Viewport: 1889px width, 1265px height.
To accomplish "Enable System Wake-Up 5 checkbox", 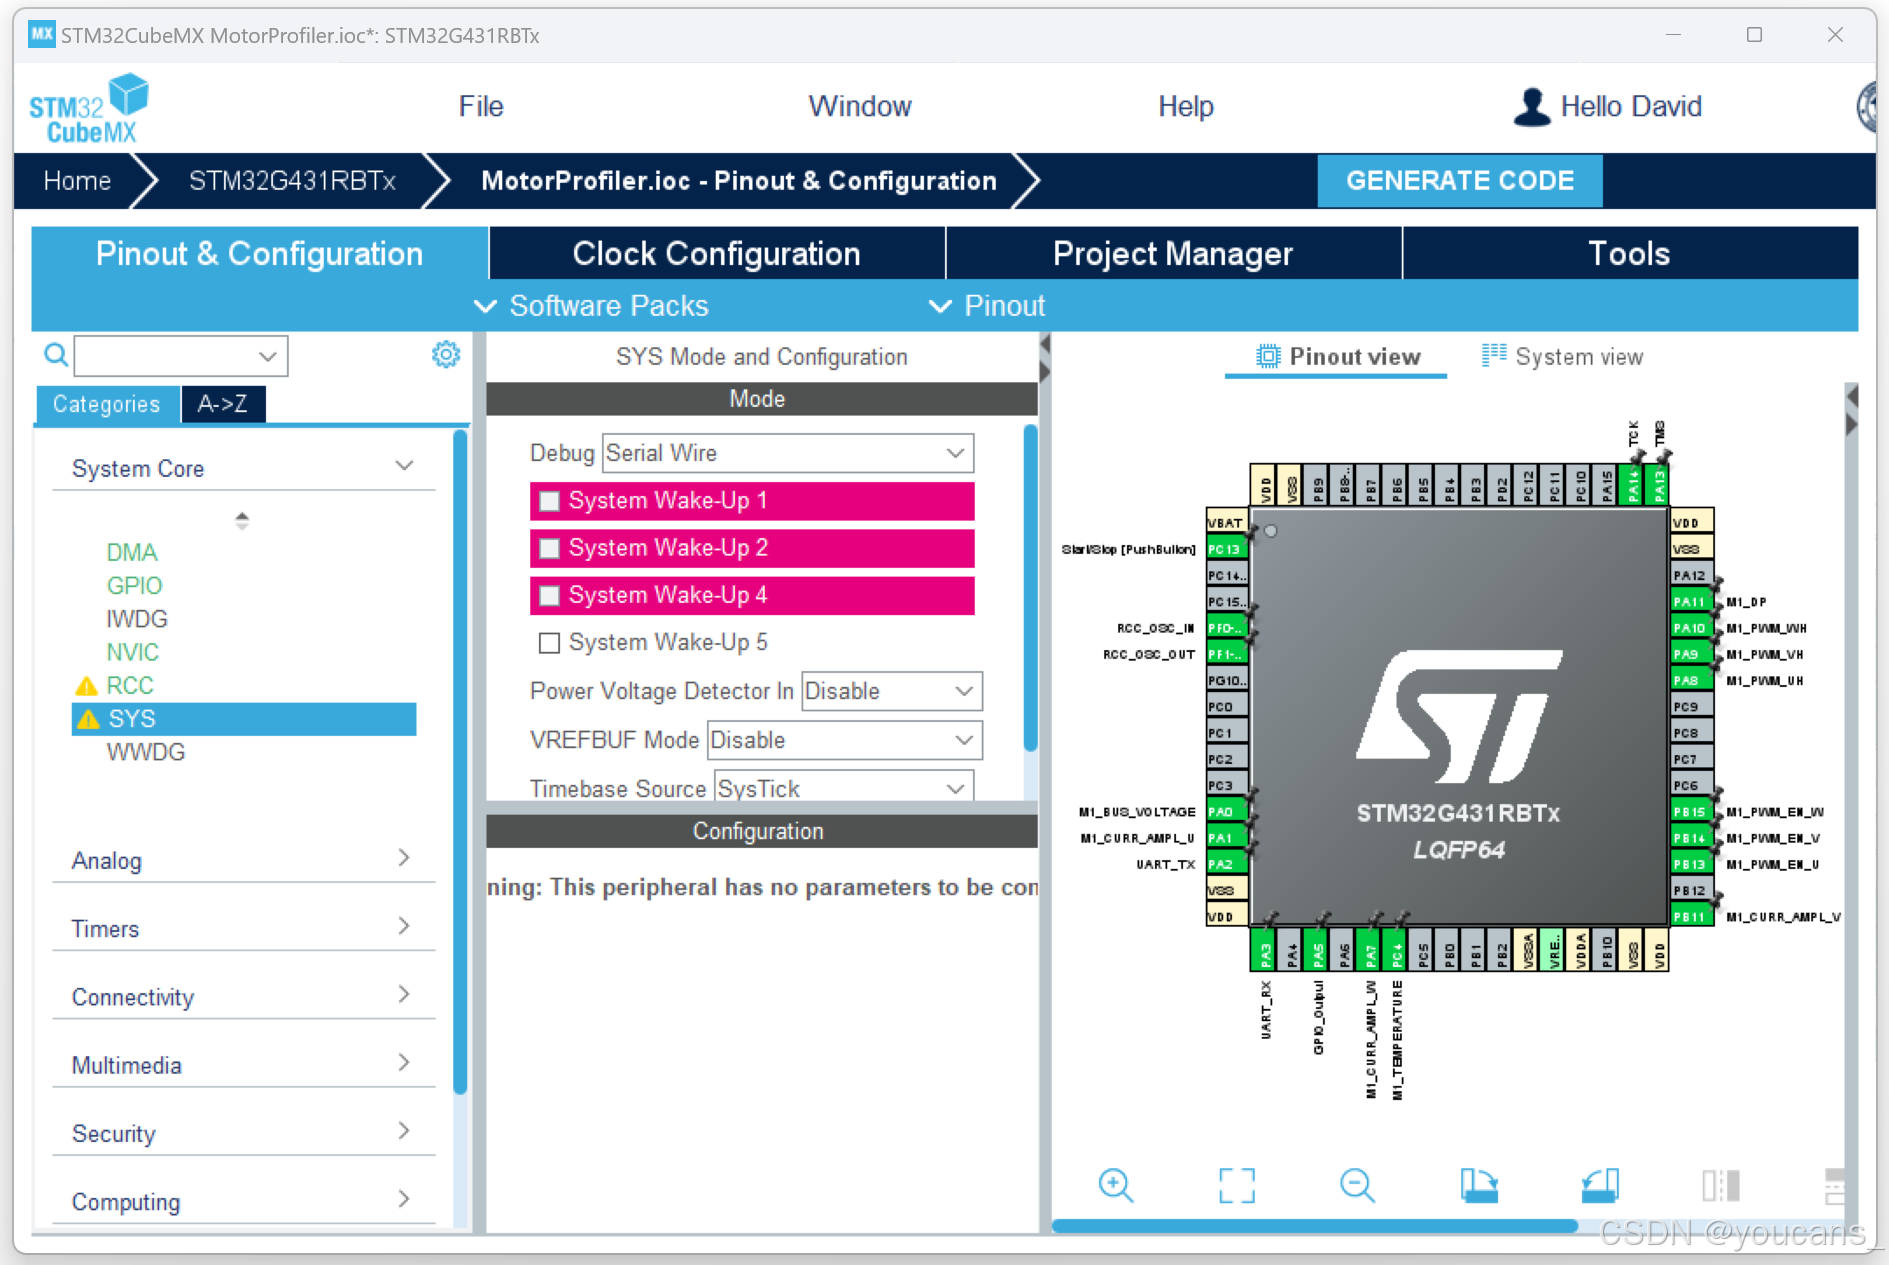I will [x=549, y=642].
